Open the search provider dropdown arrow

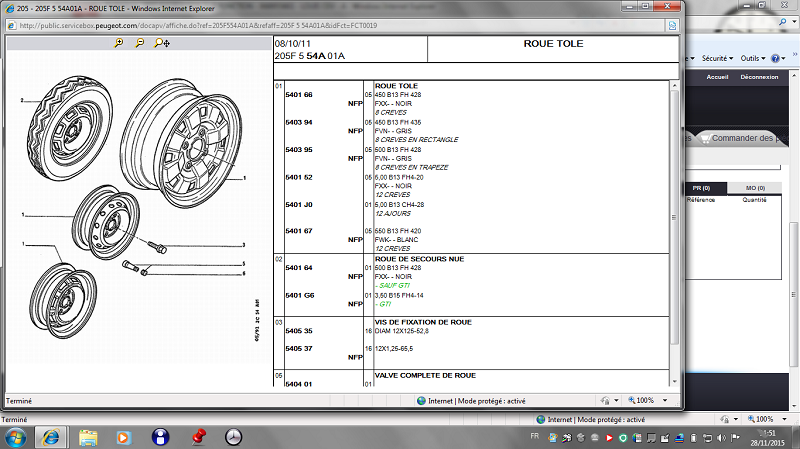794,22
